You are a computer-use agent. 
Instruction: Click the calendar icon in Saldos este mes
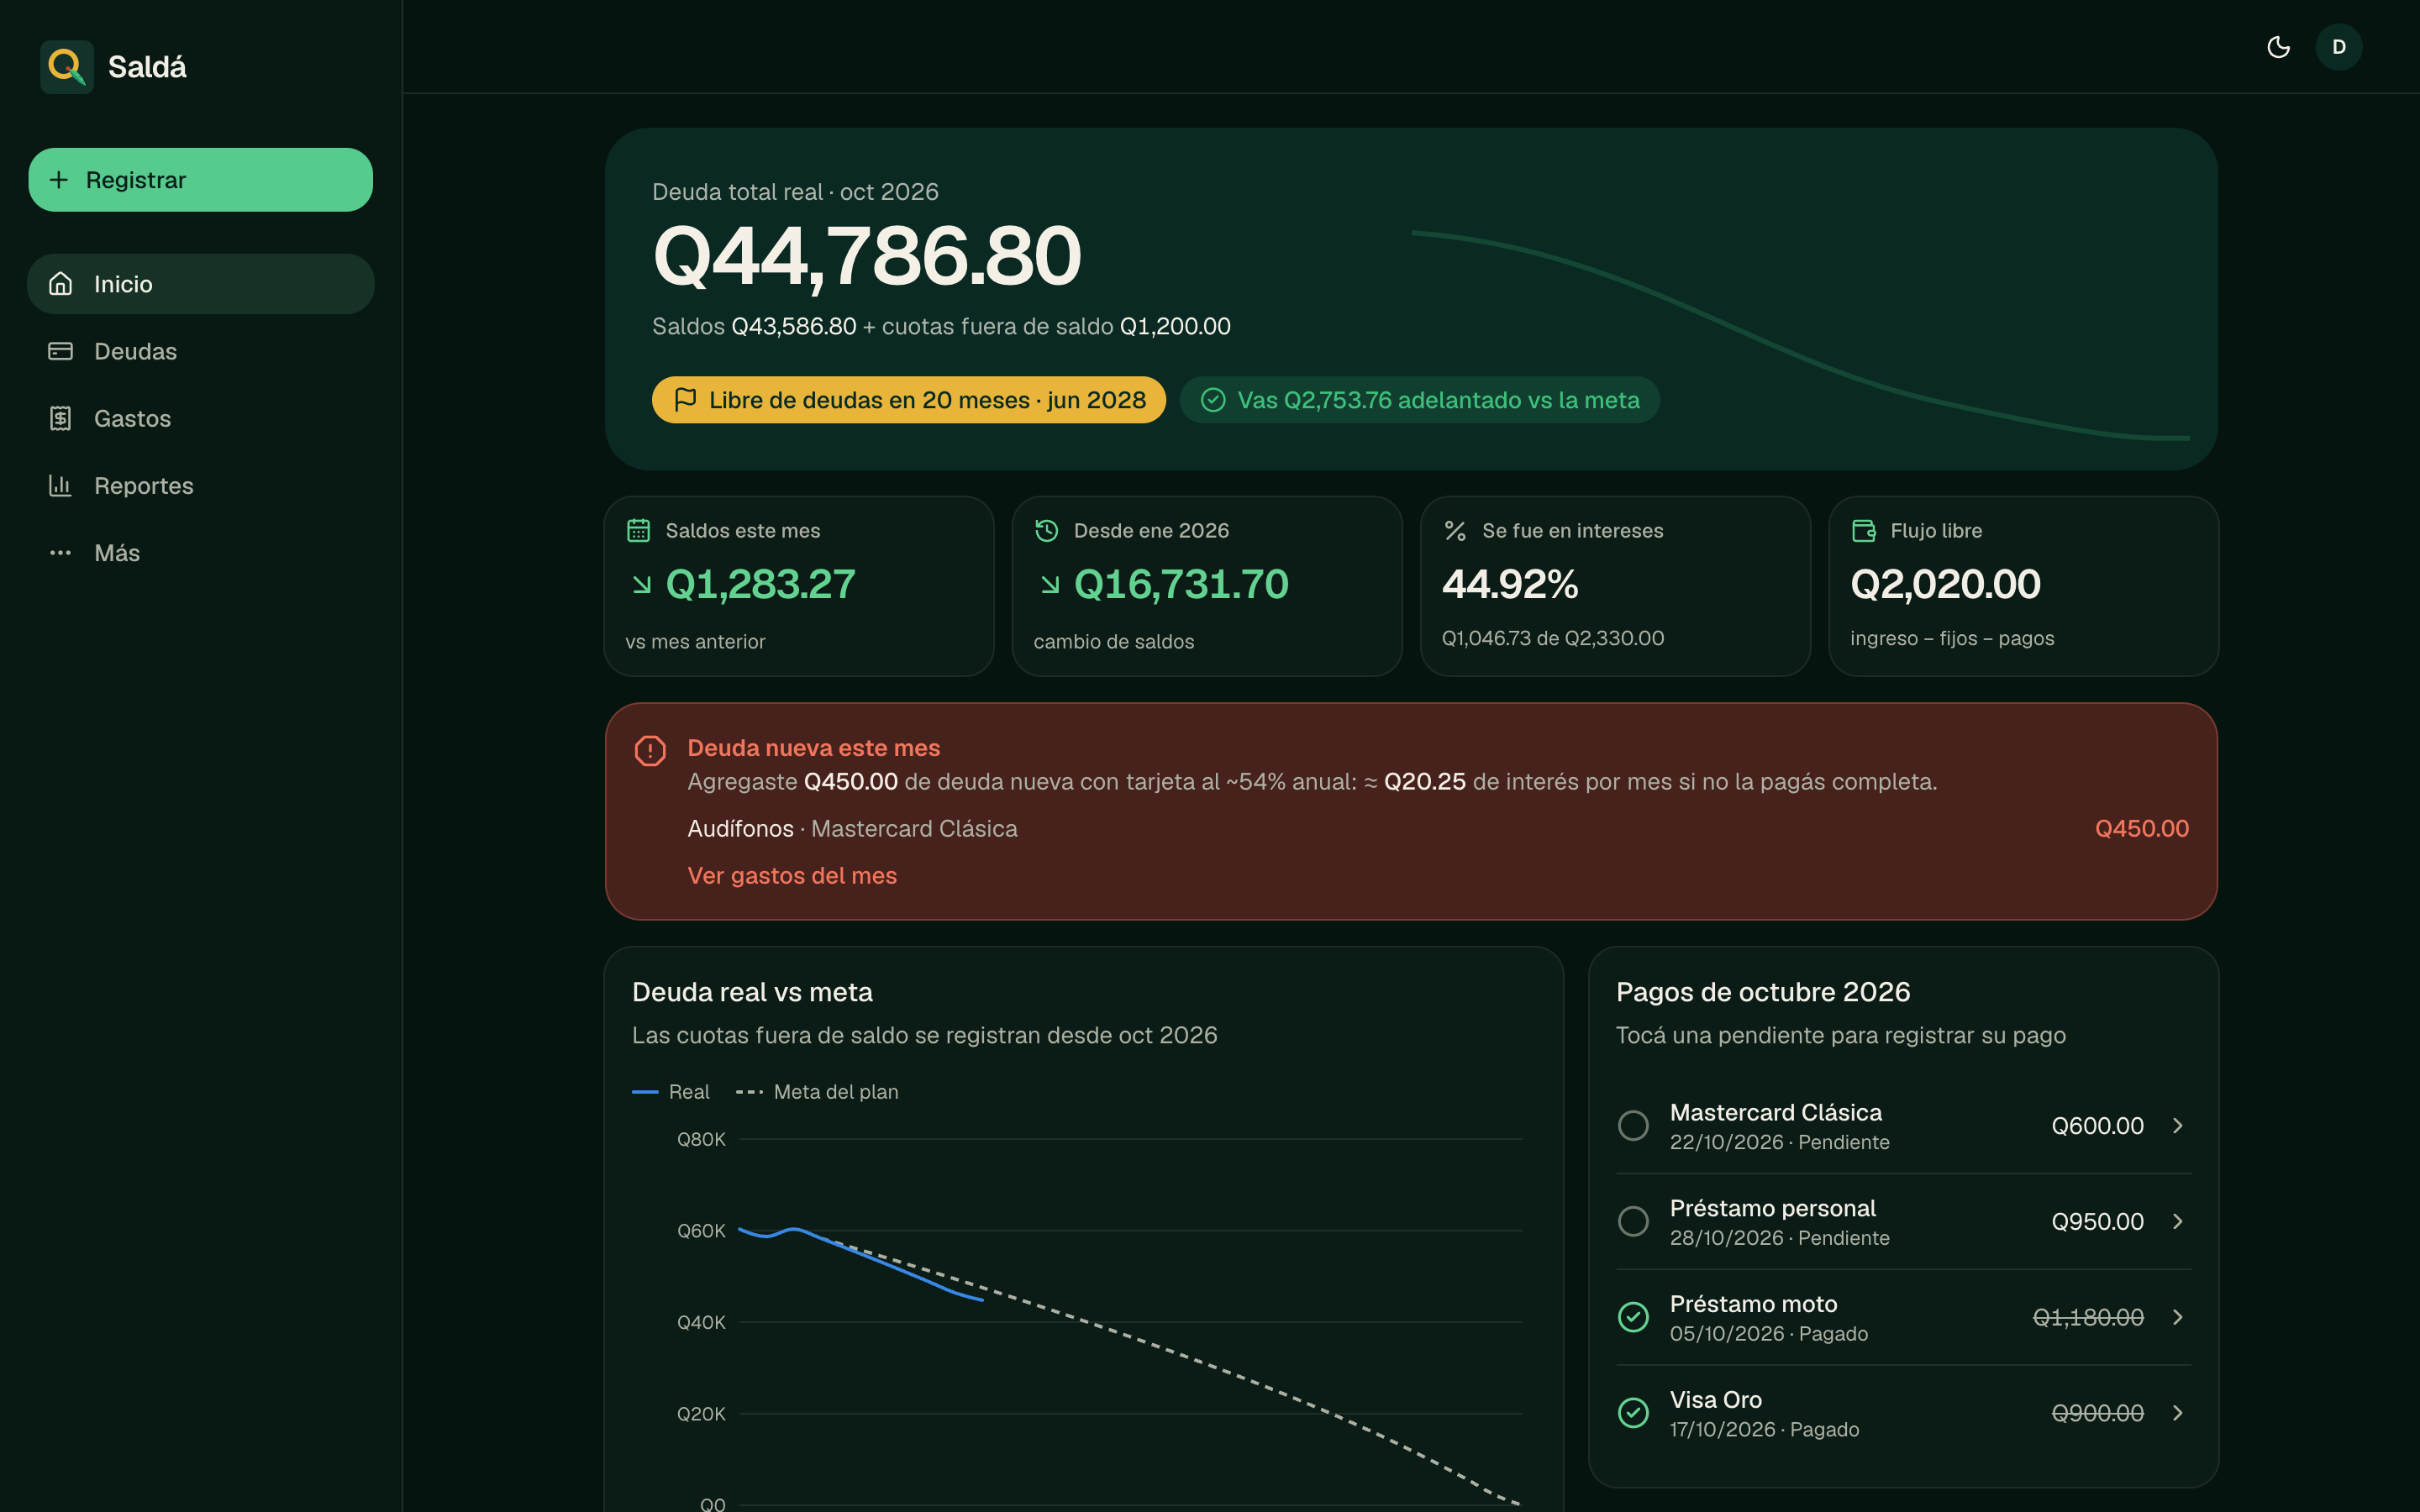(638, 530)
